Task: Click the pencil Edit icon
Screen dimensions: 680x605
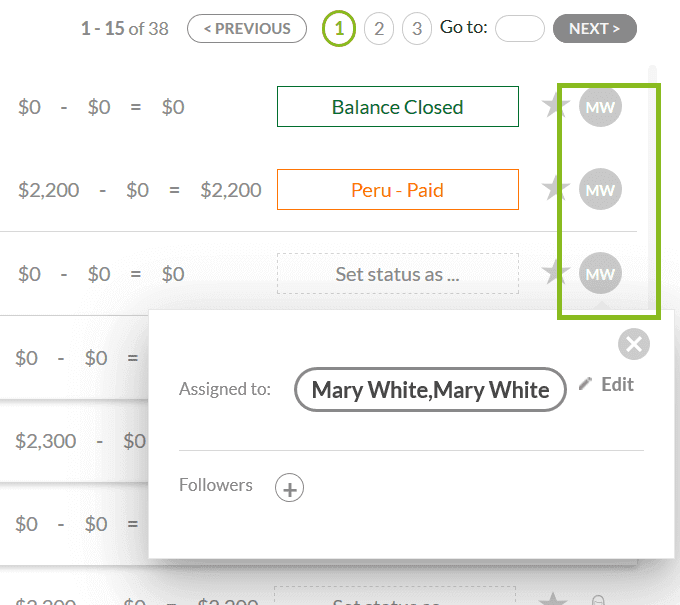Action: tap(586, 384)
